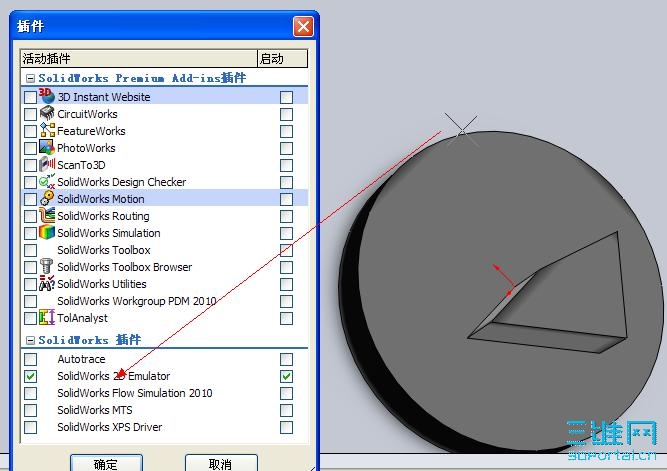This screenshot has width=667, height=471.
Task: Select the SolidWorks Workgroup PDM 2010 text
Action: 137,301
